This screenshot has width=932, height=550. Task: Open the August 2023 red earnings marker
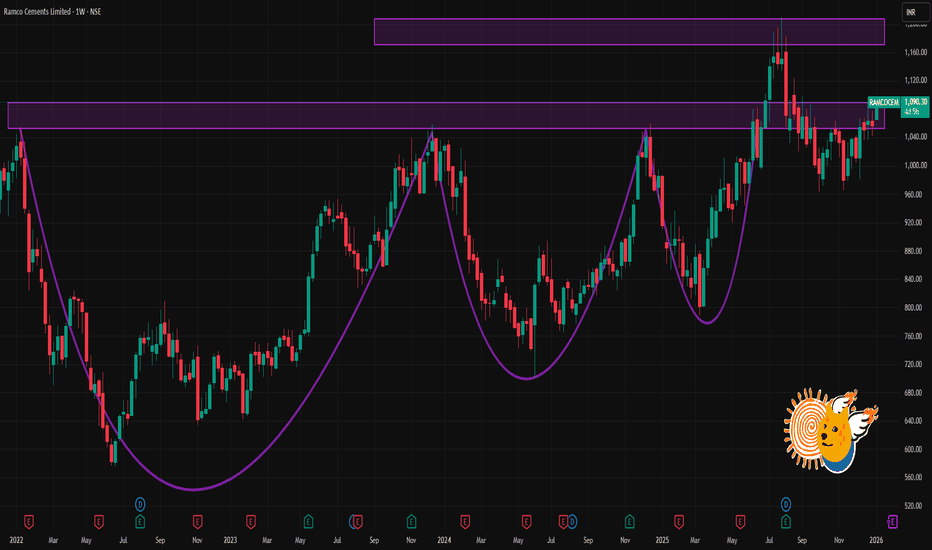point(358,522)
